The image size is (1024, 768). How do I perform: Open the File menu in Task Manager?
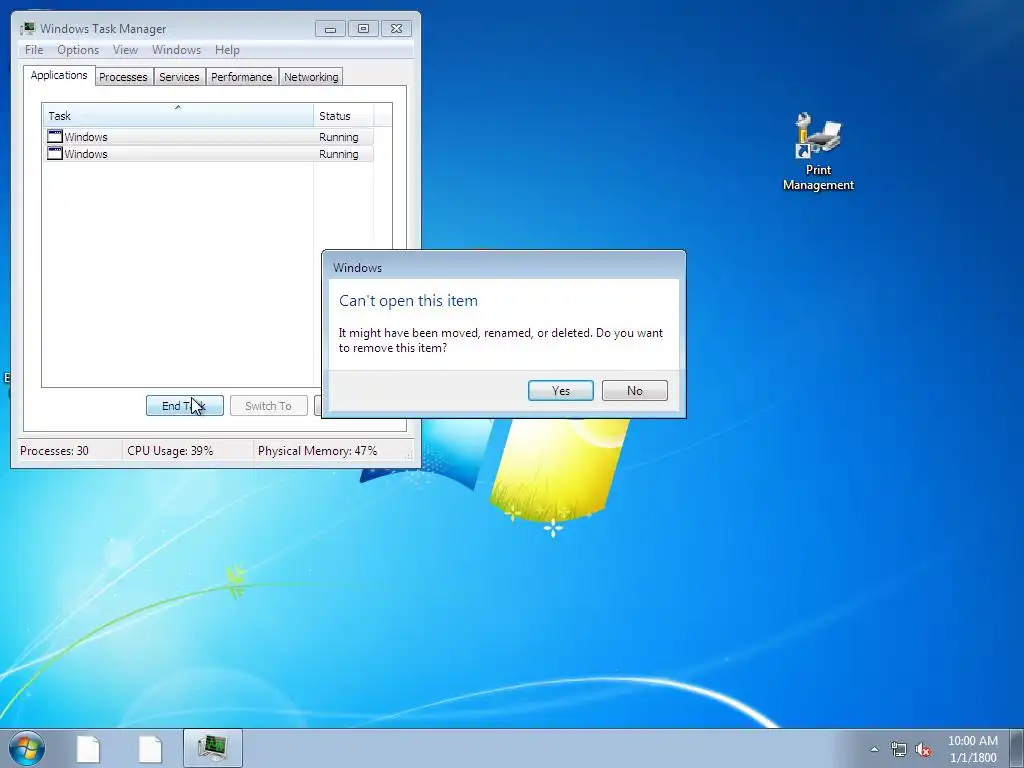point(34,50)
